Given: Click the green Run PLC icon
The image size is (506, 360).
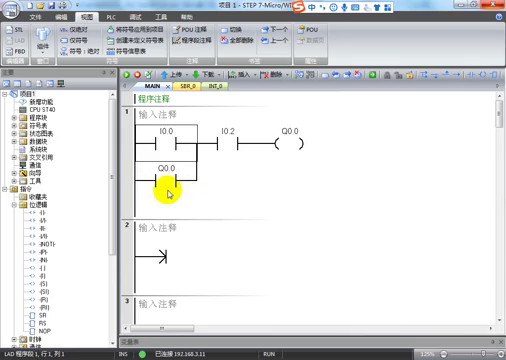Looking at the screenshot, I should (126, 75).
